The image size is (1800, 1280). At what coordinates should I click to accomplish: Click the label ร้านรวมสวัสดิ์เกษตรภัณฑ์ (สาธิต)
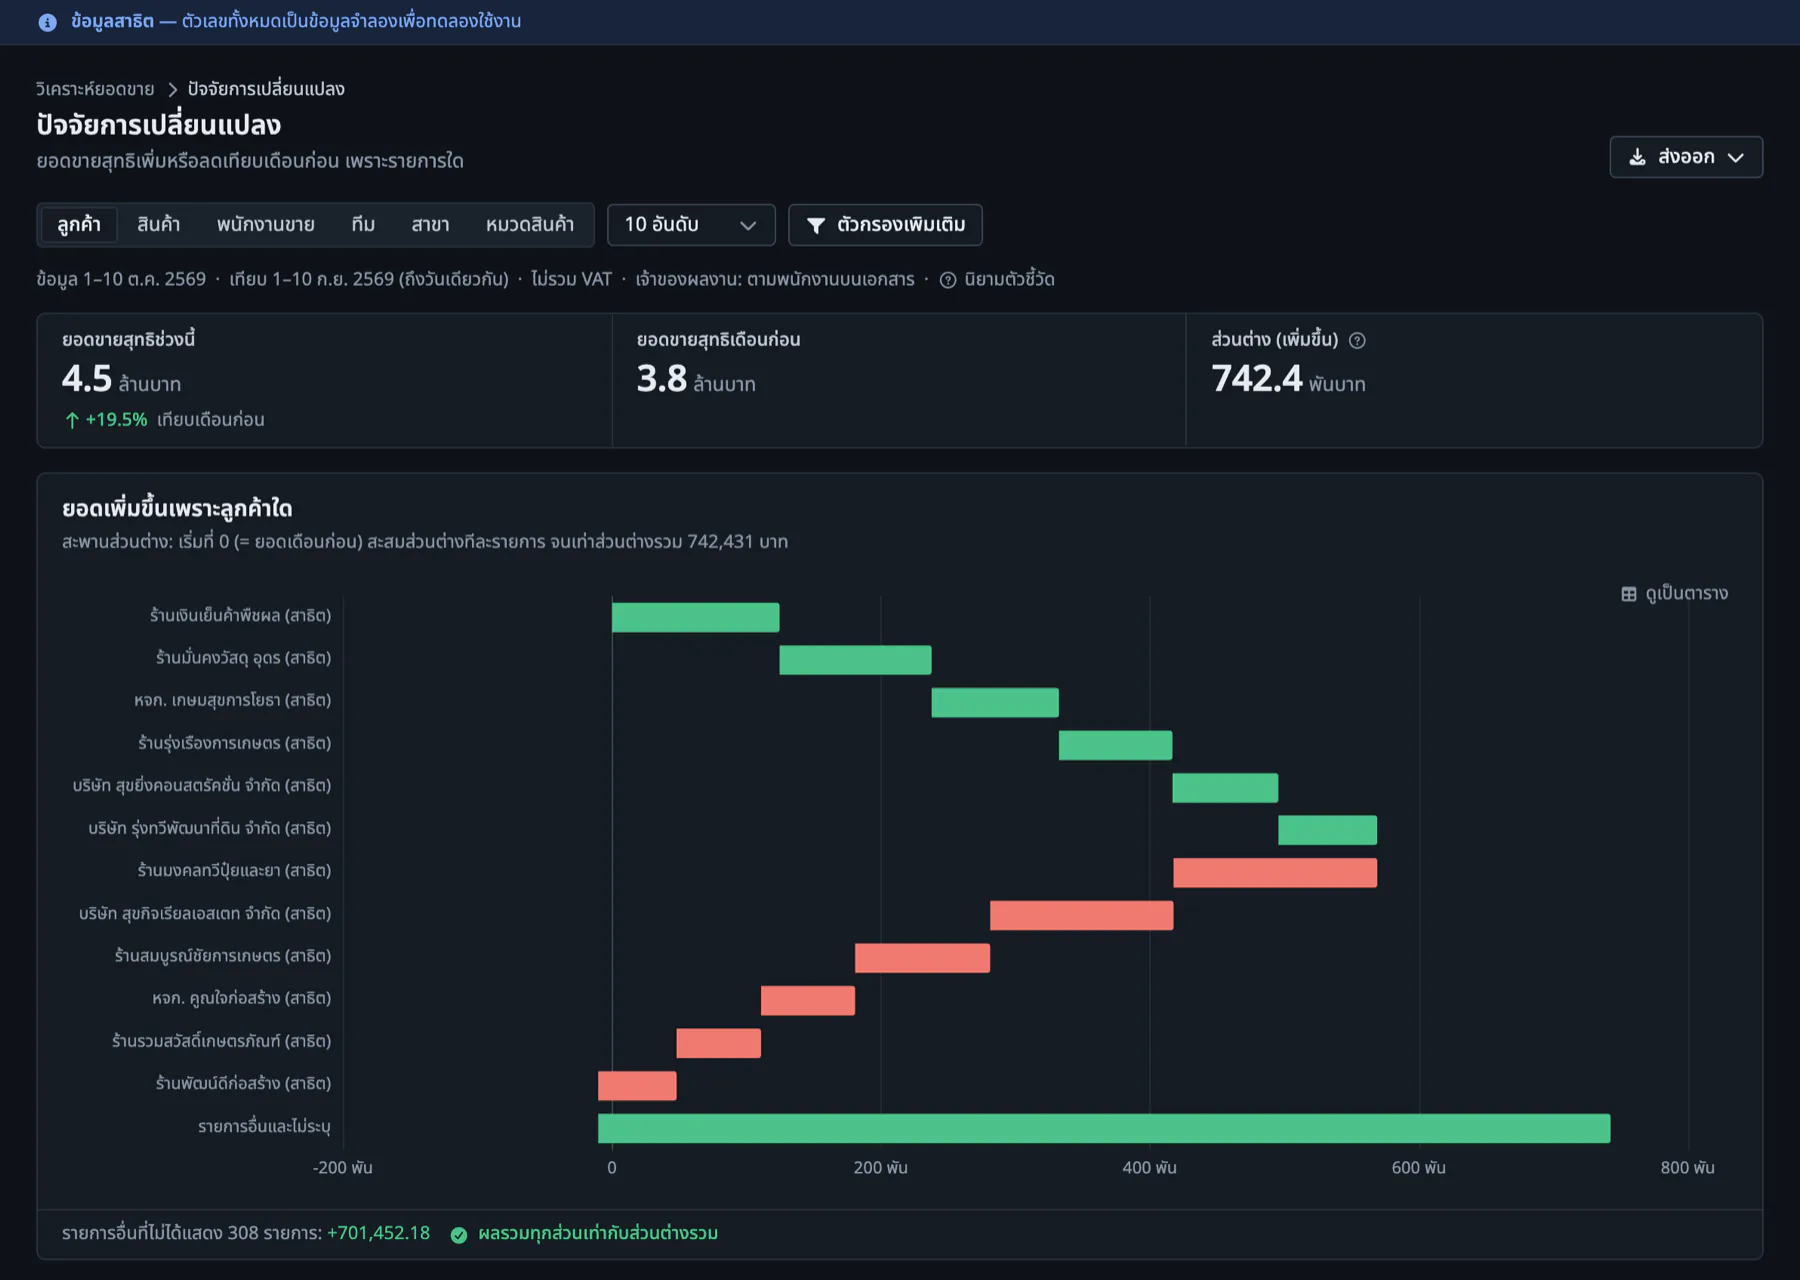[221, 1041]
